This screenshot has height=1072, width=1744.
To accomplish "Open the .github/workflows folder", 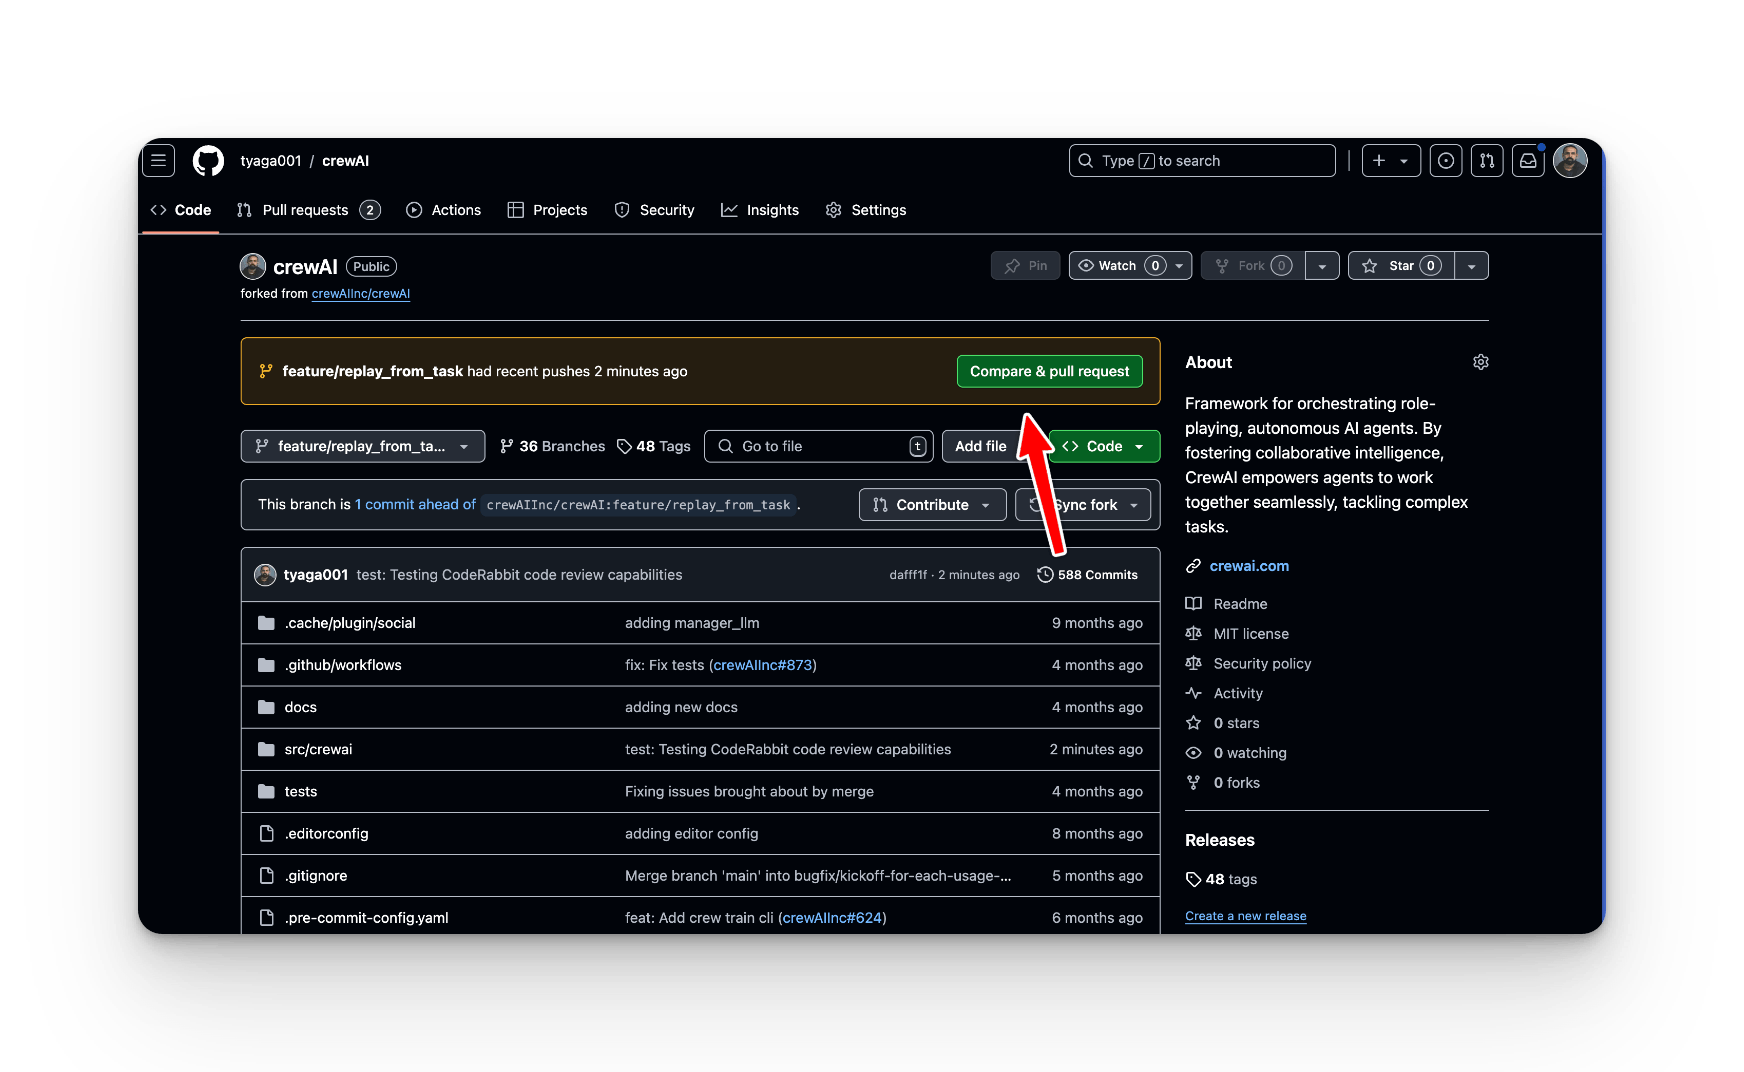I will point(343,665).
